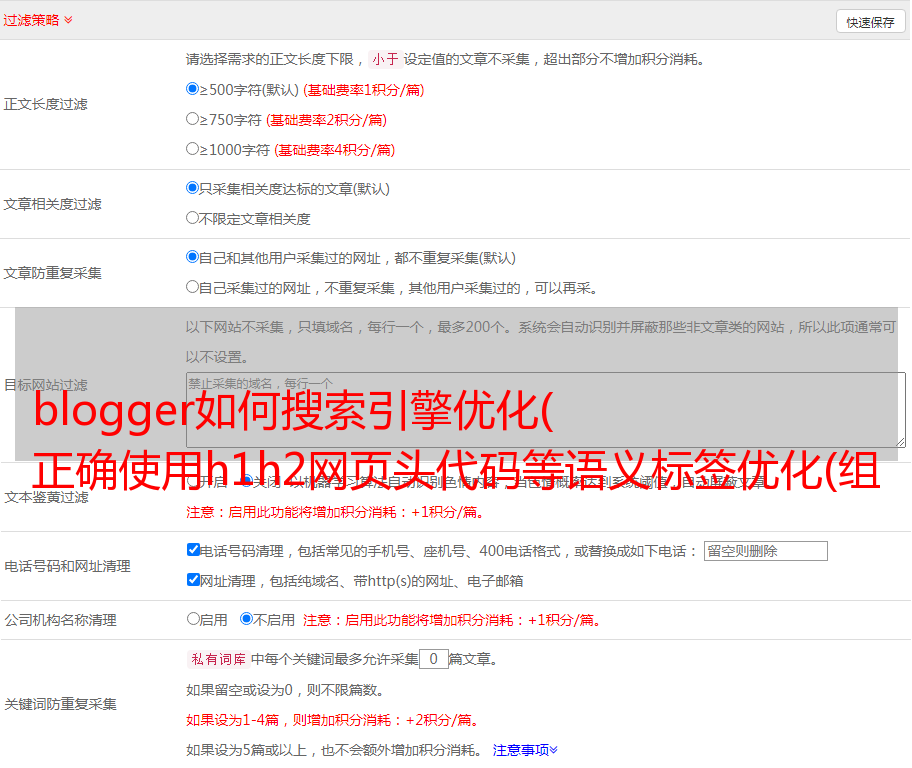Choose the ≥1000字符 length option
Image resolution: width=912 pixels, height=768 pixels.
pyautogui.click(x=193, y=149)
